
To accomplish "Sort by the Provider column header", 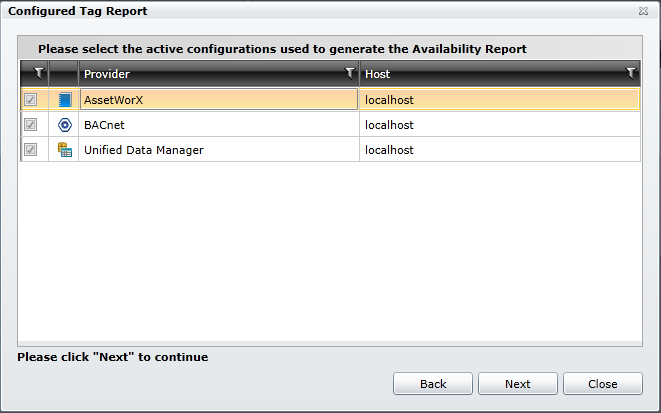I will pos(200,74).
